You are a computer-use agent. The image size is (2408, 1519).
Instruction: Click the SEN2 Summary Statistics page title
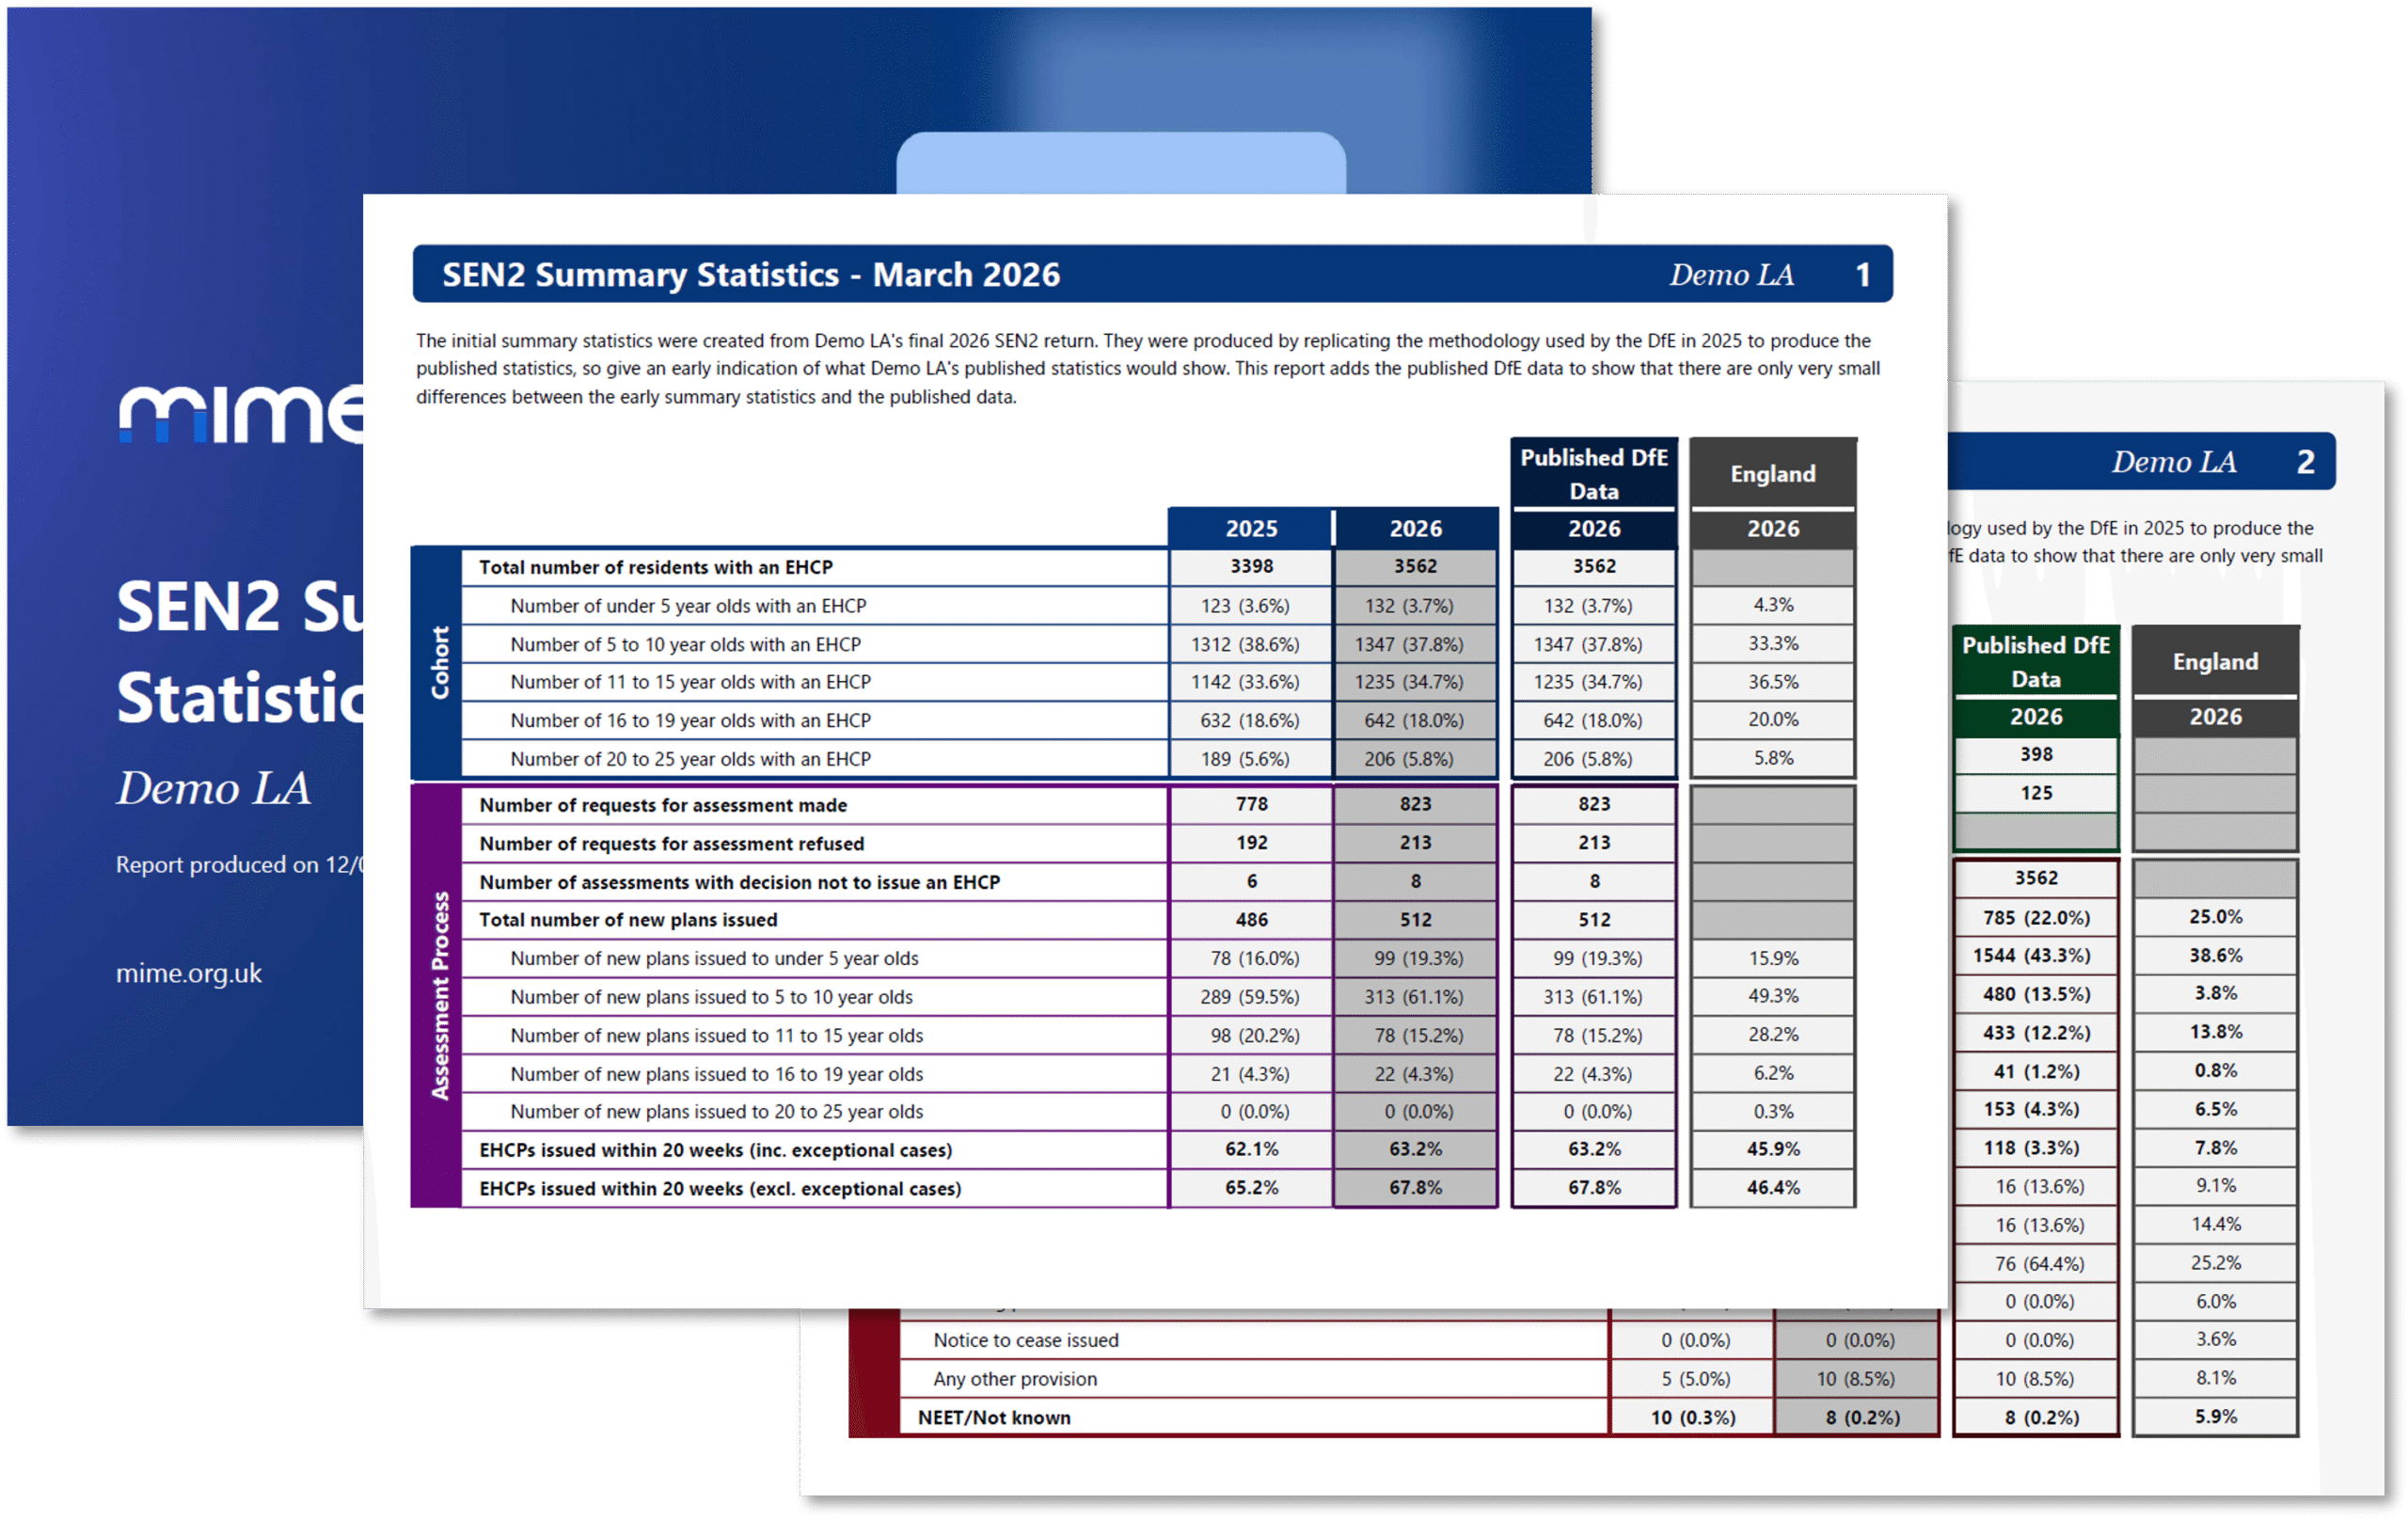coord(750,274)
